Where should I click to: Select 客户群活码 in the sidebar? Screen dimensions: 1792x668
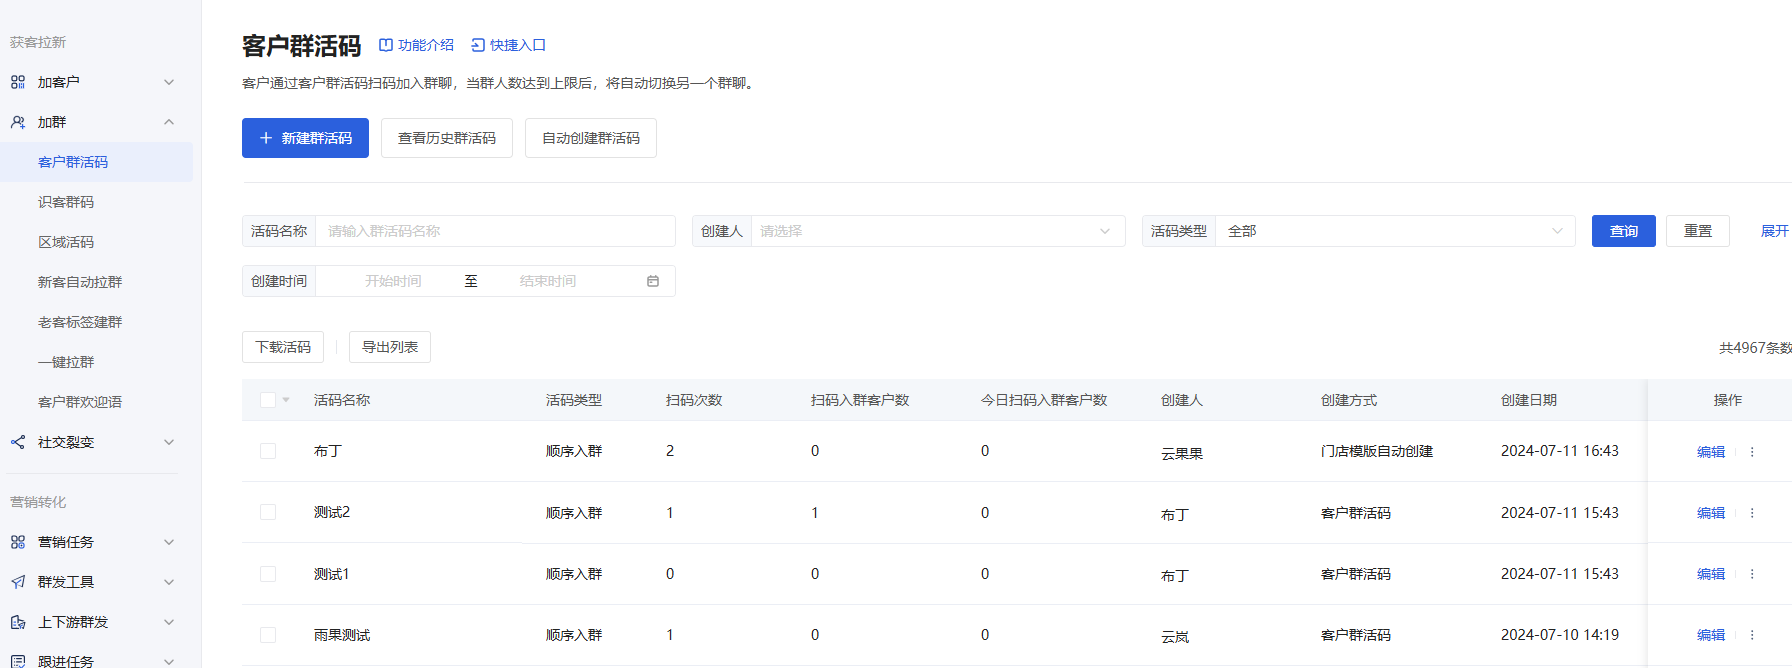tap(96, 162)
